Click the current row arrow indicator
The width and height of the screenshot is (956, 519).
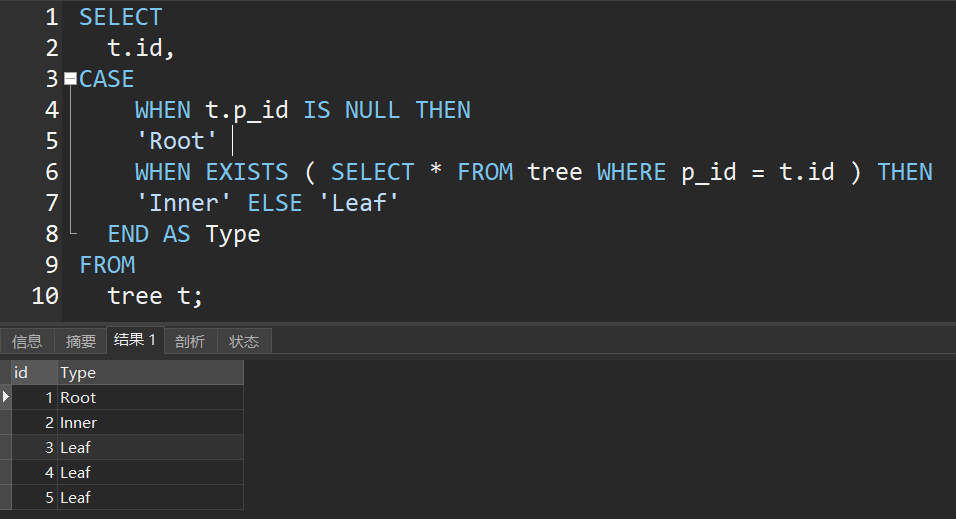(x=6, y=397)
